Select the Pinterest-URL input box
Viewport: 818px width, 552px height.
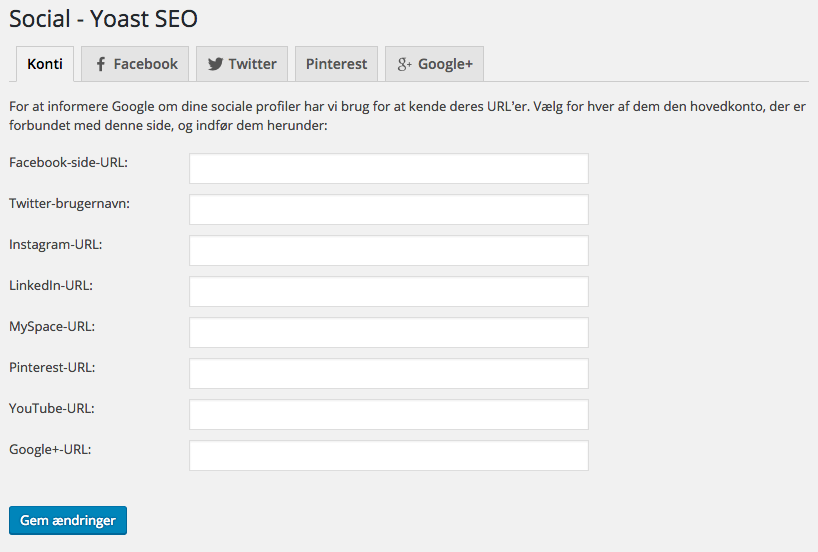pyautogui.click(x=389, y=374)
